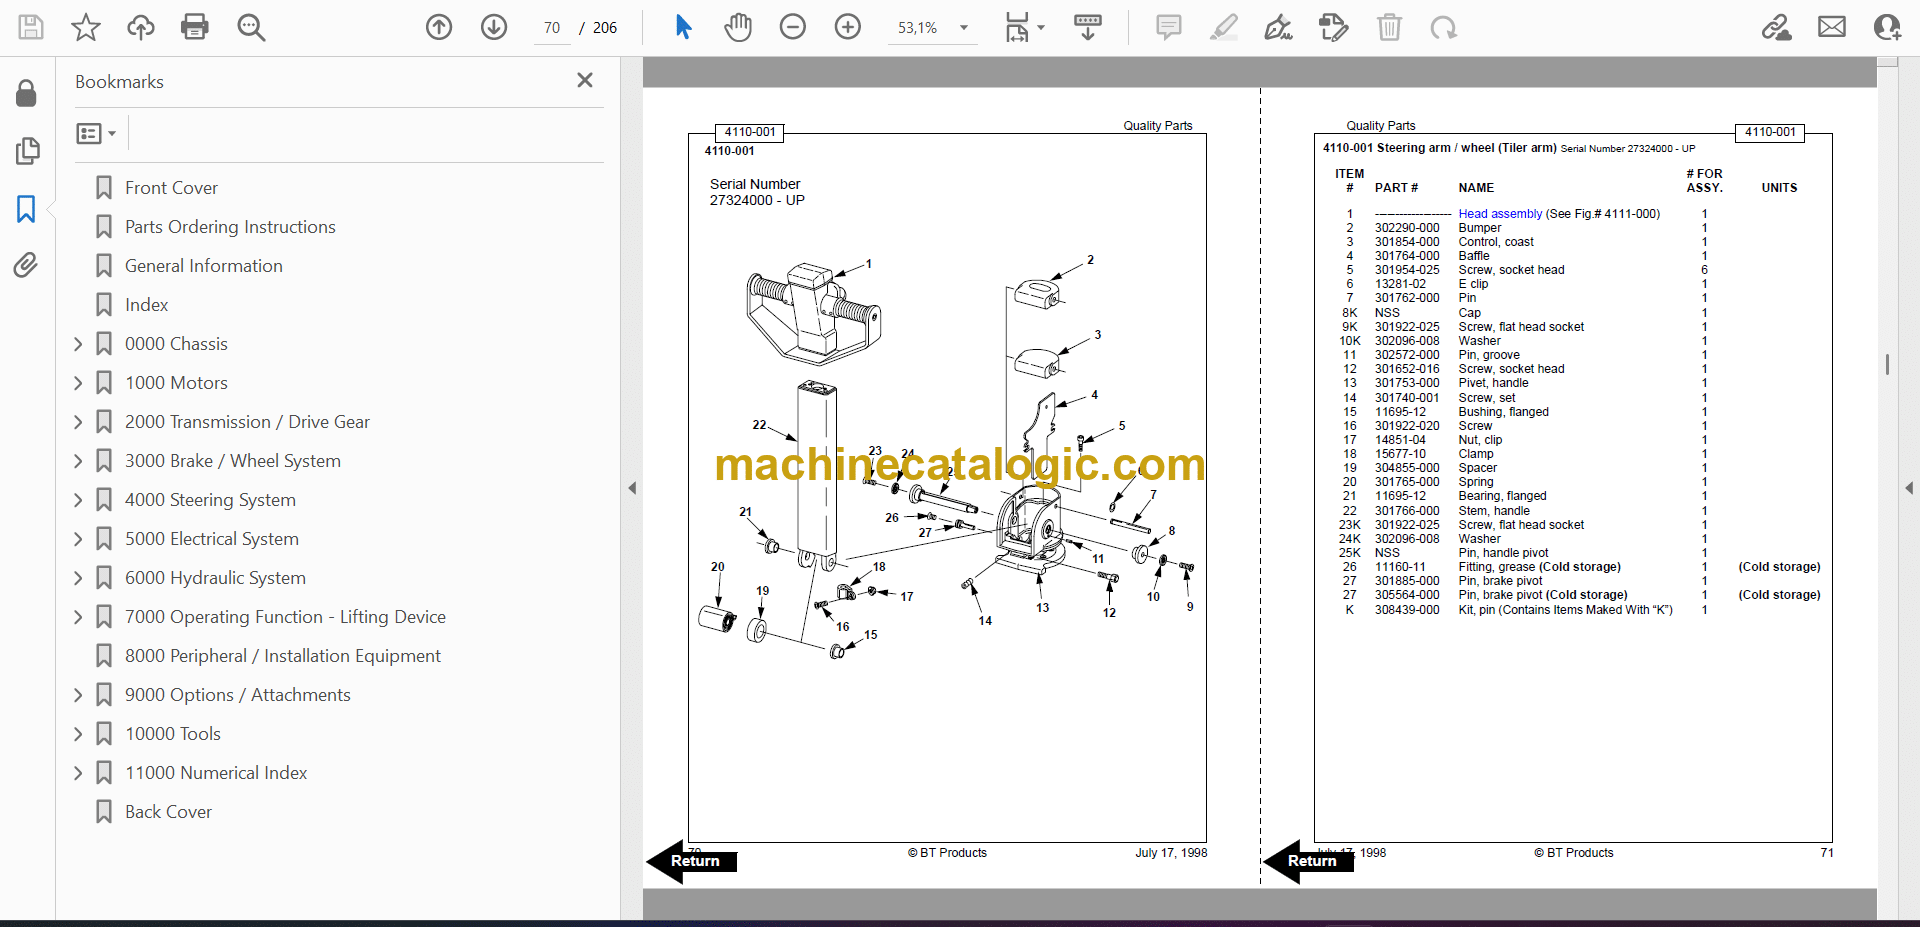
Task: Expand 7000 Operating Function - Lifting Device
Action: pyautogui.click(x=78, y=617)
